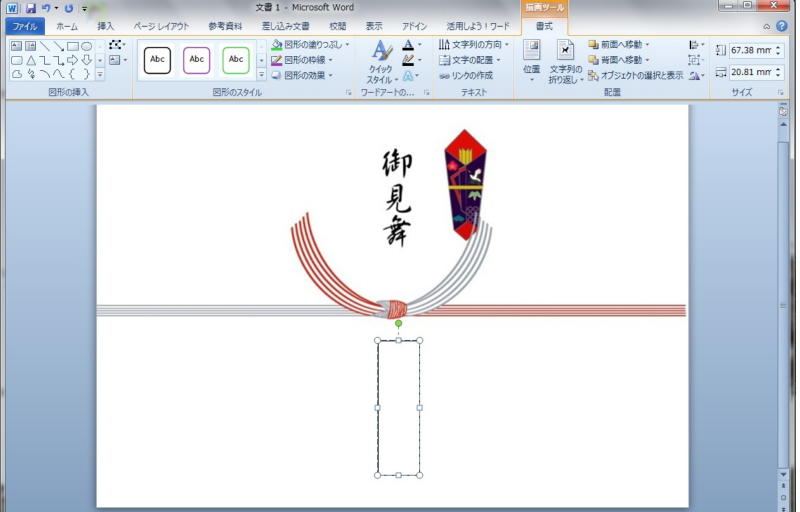Open text fill color A dropdown

pyautogui.click(x=418, y=46)
